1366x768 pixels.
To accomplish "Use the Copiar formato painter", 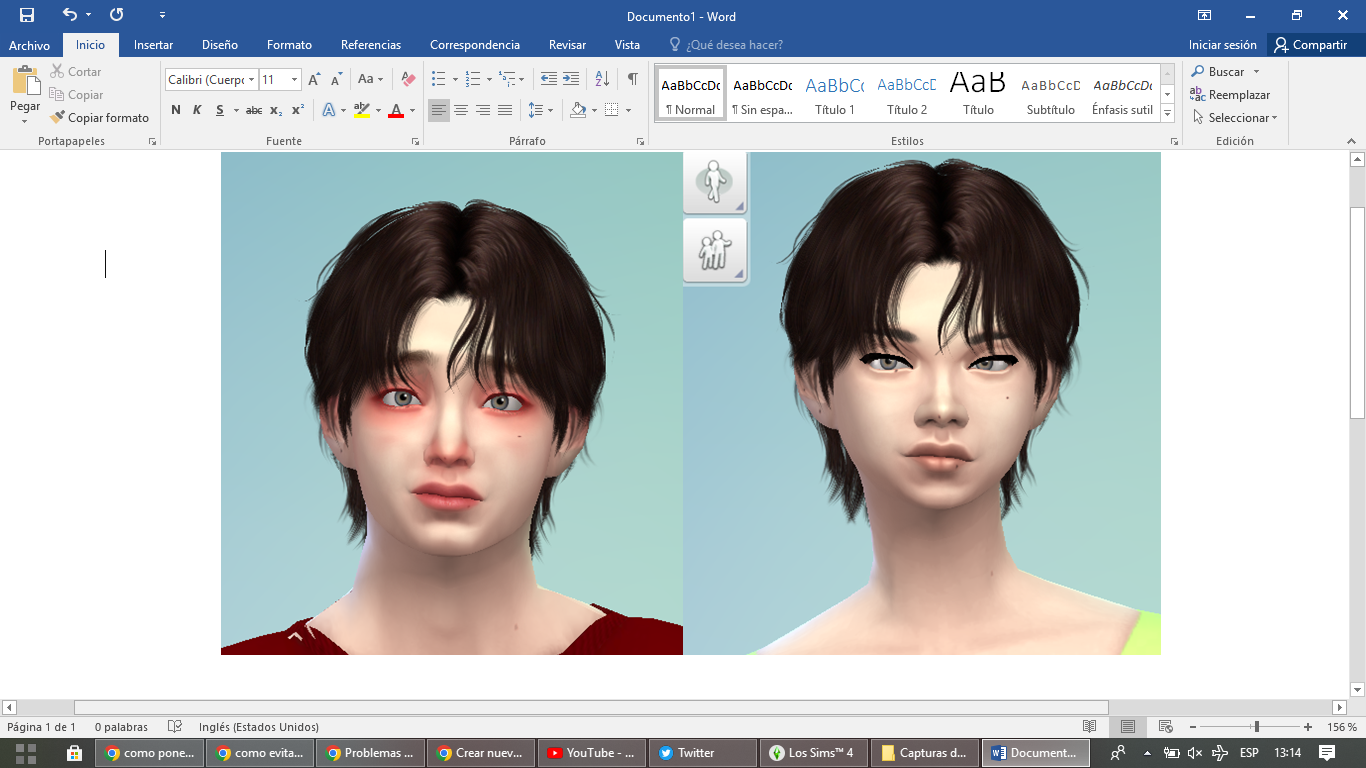I will point(99,118).
